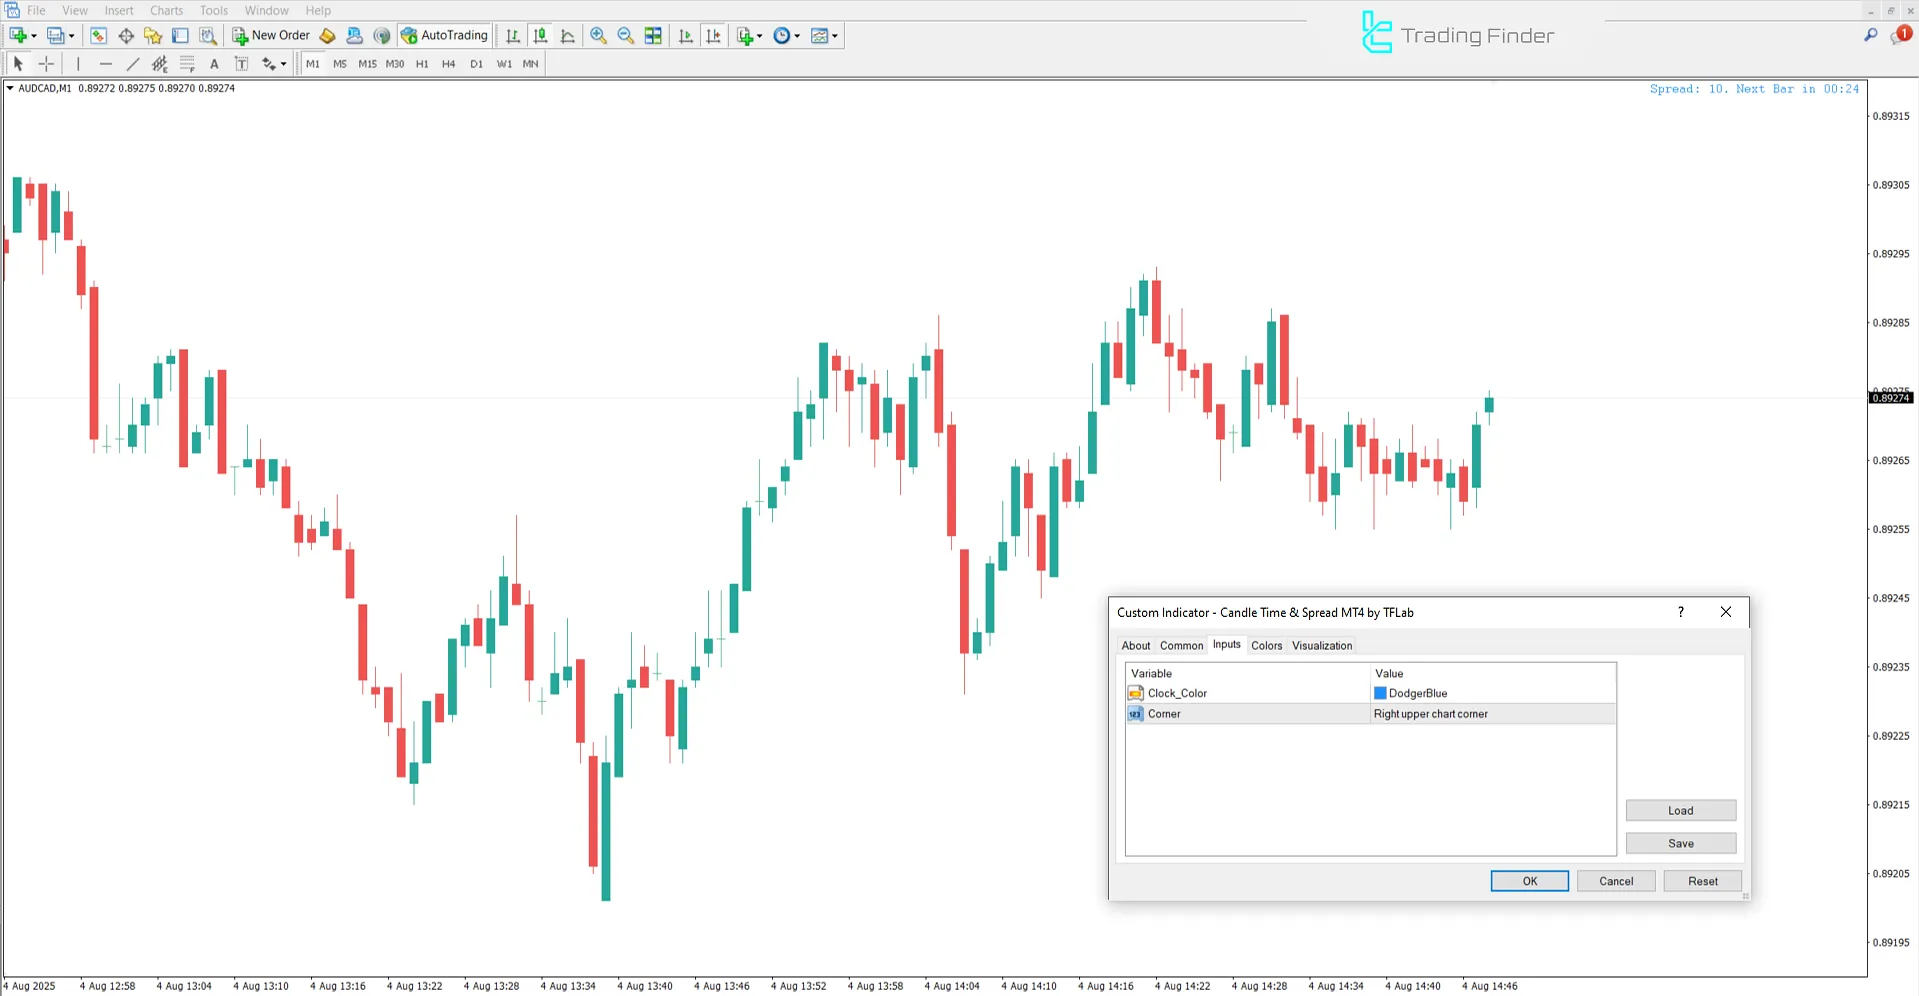Open the Charts menu

(166, 10)
